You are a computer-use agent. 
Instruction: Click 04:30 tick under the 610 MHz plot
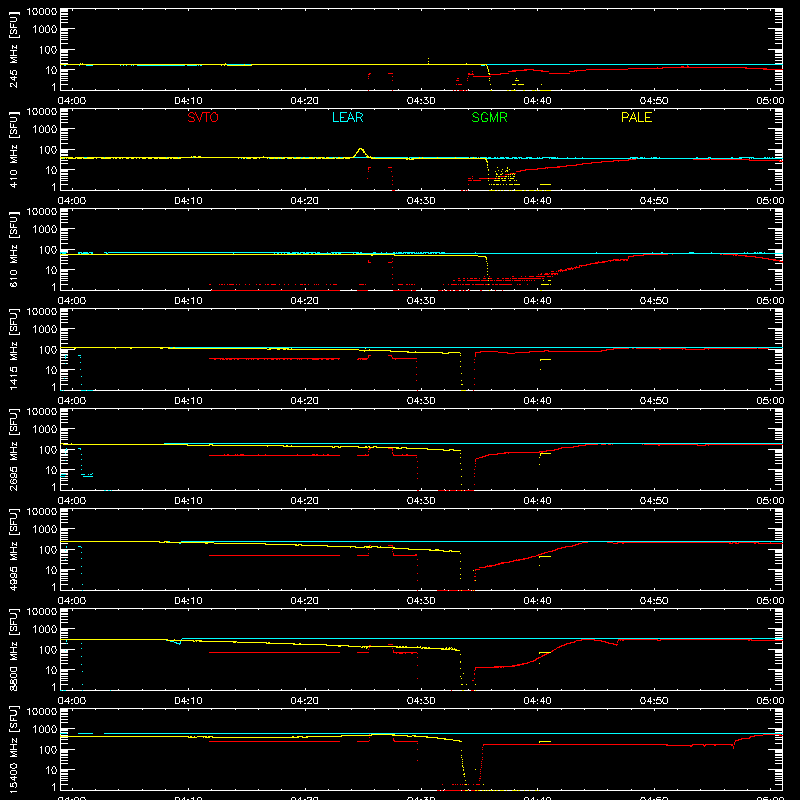pos(421,301)
